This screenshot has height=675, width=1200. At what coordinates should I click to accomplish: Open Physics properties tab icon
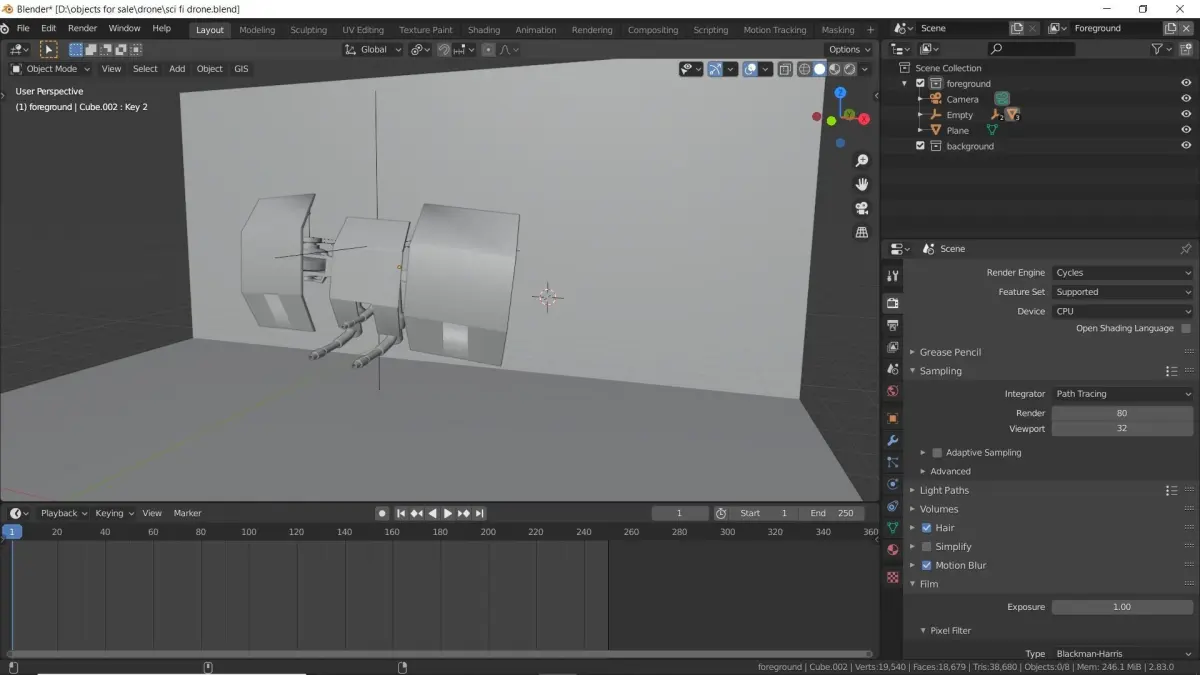(x=893, y=484)
